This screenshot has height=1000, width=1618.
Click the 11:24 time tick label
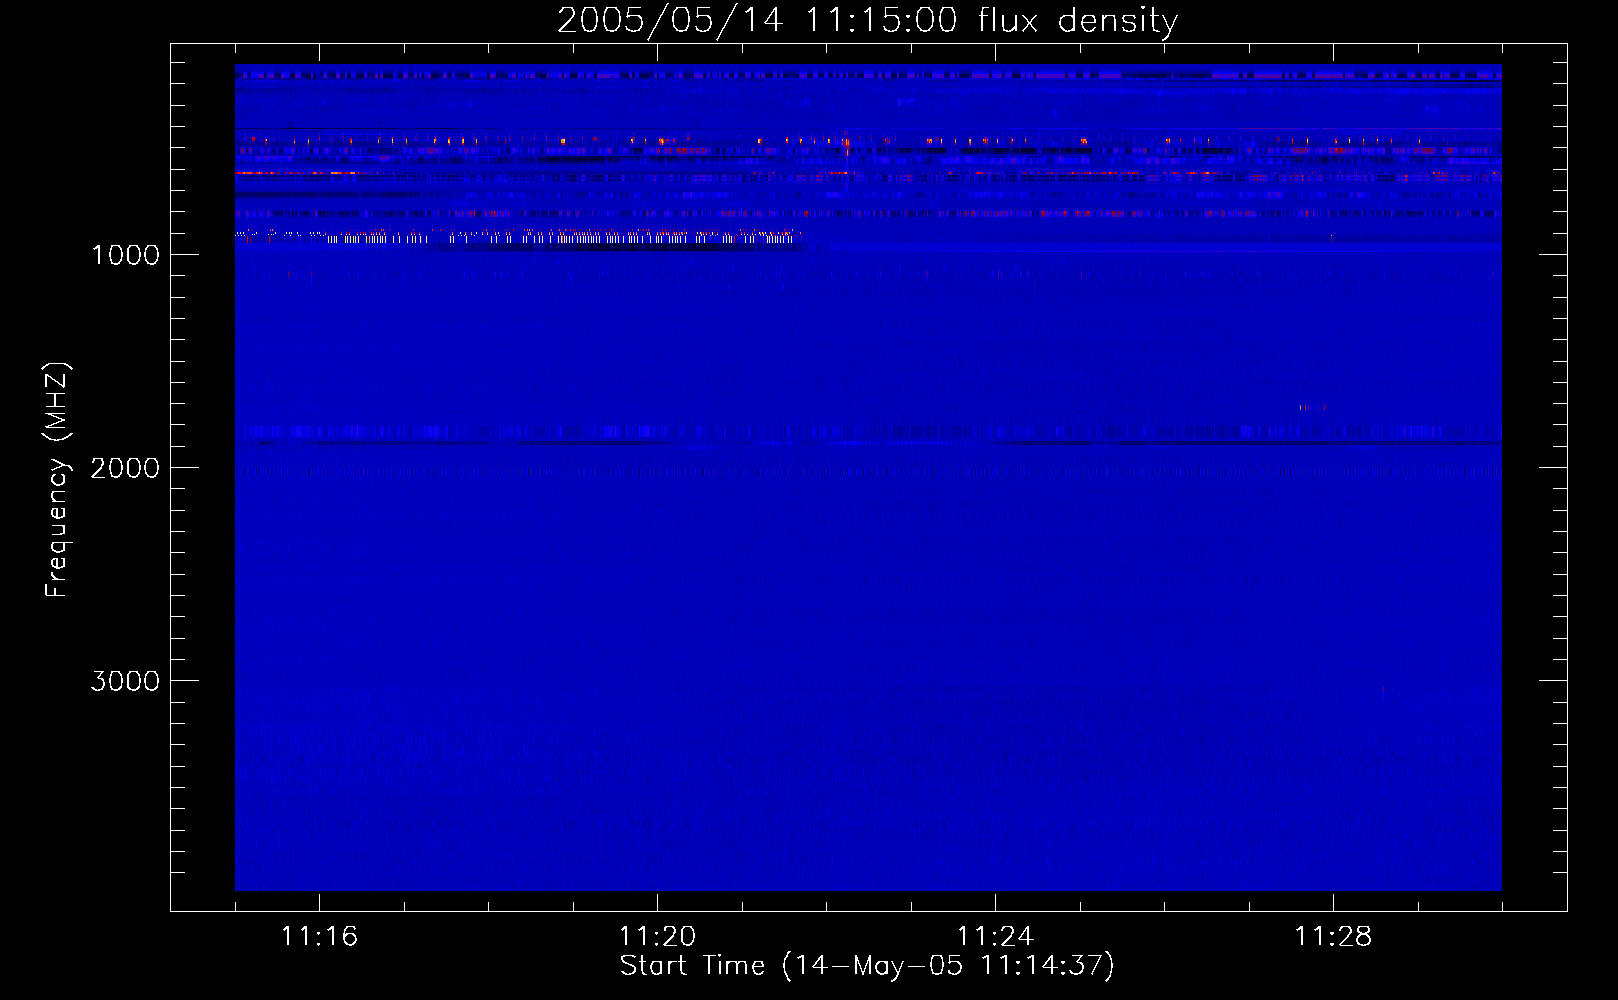(995, 936)
